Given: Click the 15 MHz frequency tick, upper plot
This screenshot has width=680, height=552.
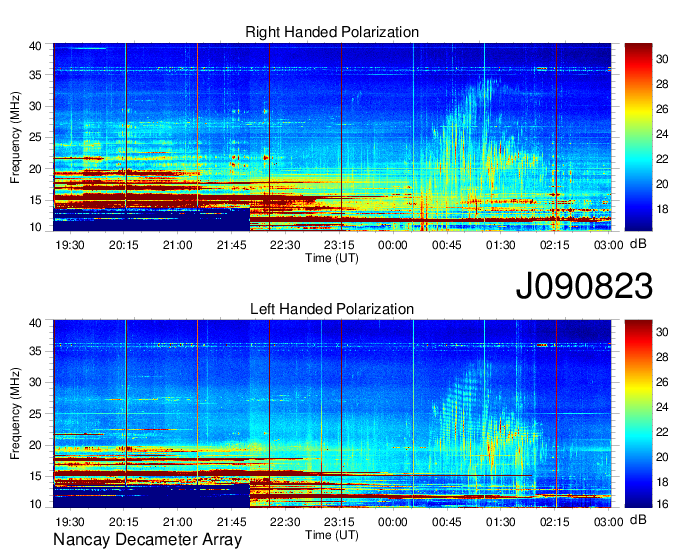Looking at the screenshot, I should click(x=35, y=200).
